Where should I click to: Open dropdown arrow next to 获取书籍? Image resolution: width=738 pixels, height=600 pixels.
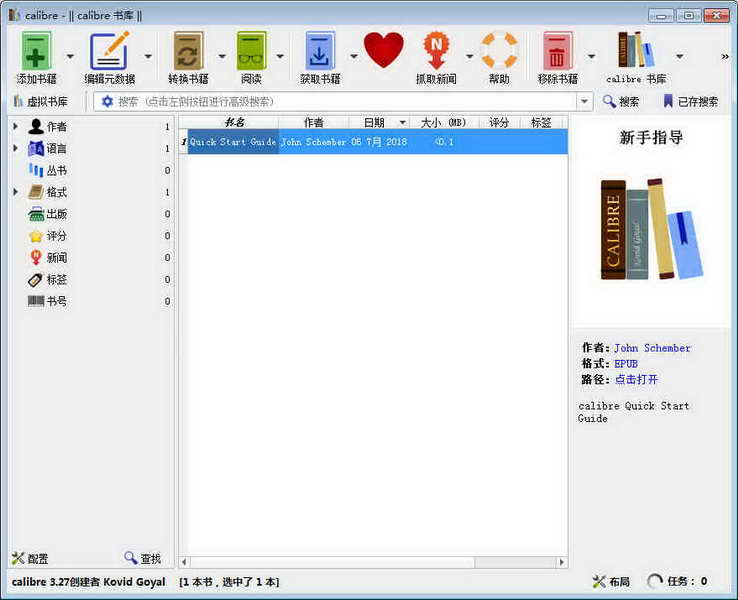coord(354,56)
